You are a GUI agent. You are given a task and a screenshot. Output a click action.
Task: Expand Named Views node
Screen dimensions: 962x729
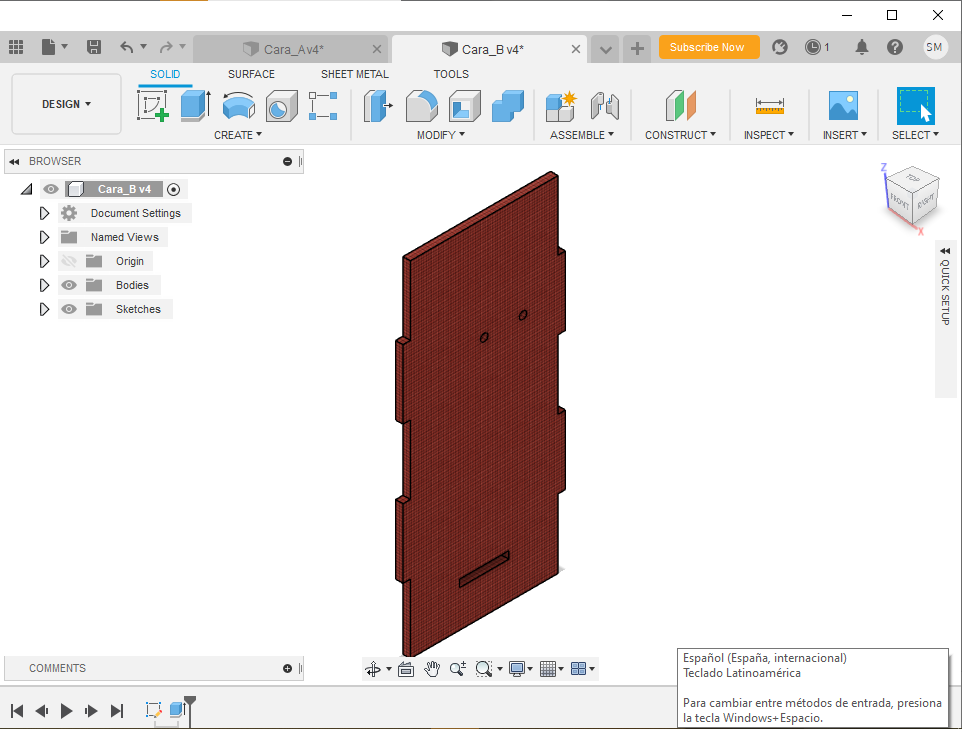[x=44, y=237]
